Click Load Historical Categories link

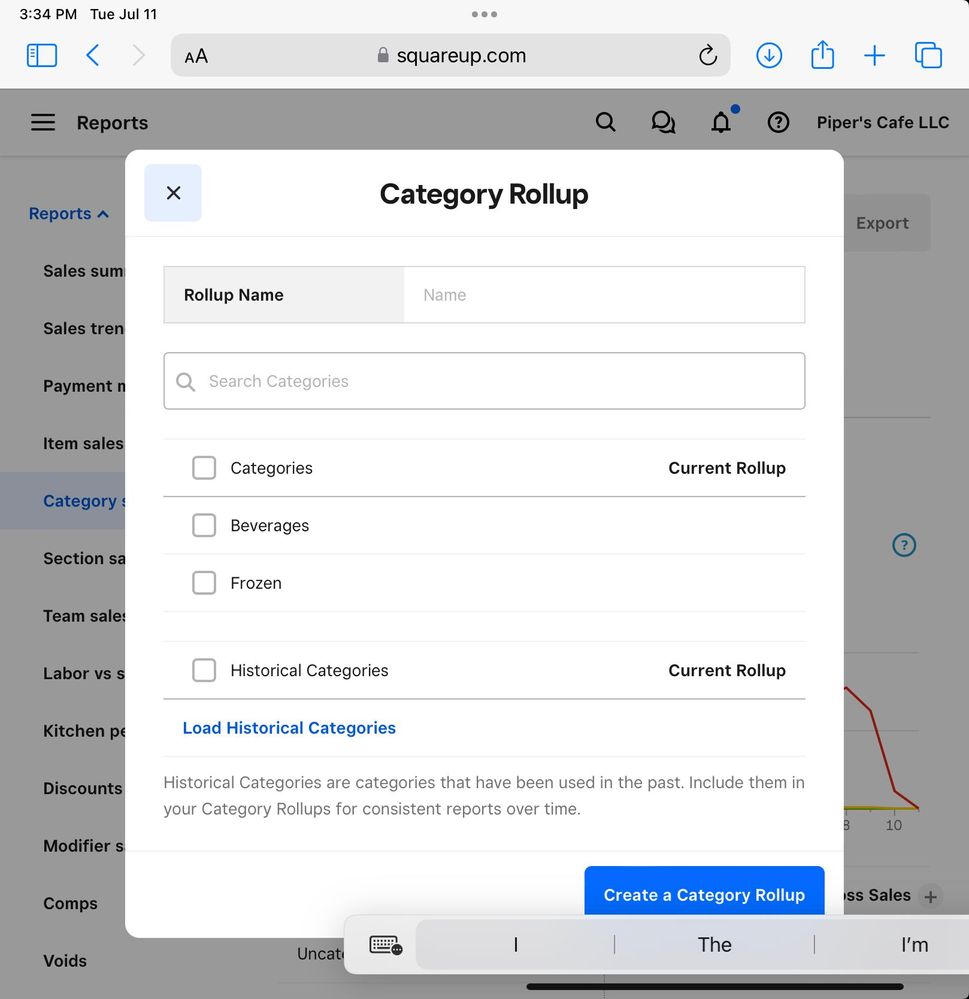pos(289,728)
